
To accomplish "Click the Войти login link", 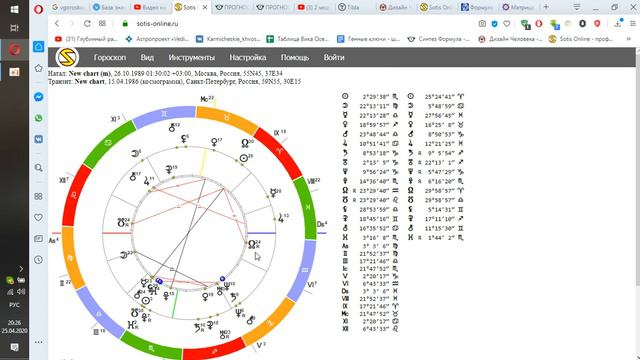I will pyautogui.click(x=334, y=58).
